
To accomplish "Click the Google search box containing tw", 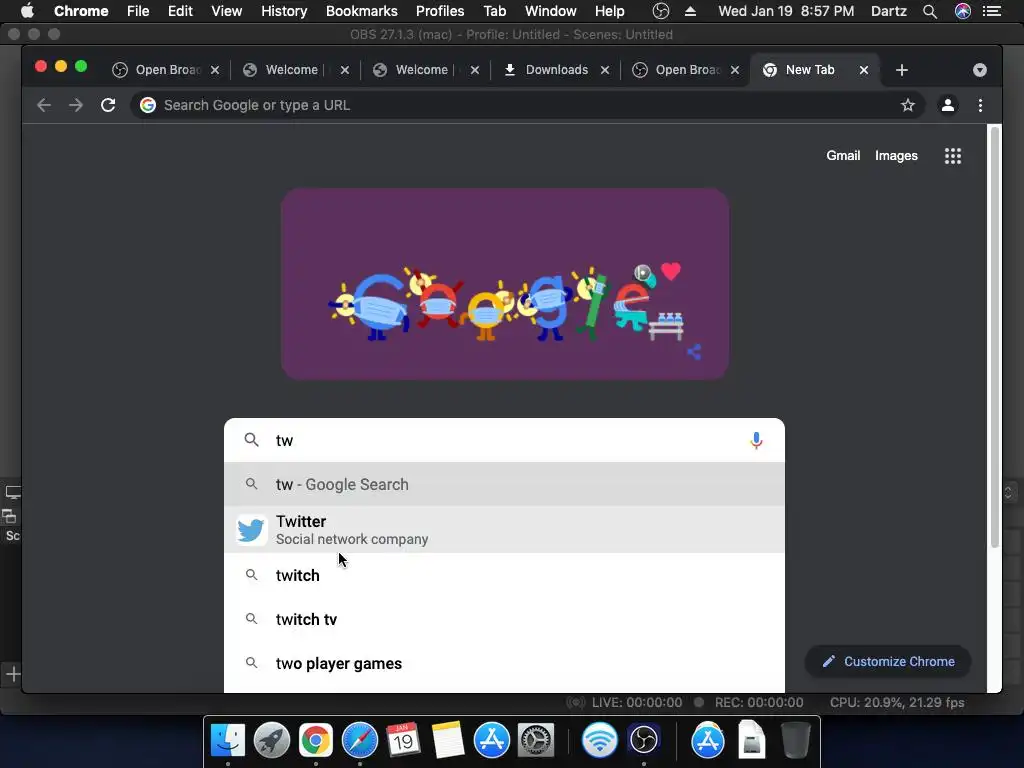I will (504, 441).
